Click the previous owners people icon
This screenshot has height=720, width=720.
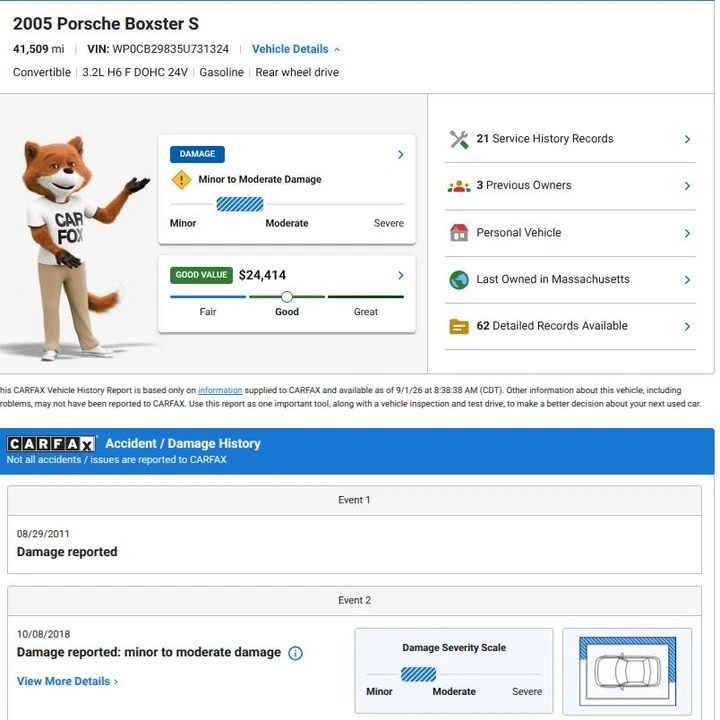click(459, 186)
